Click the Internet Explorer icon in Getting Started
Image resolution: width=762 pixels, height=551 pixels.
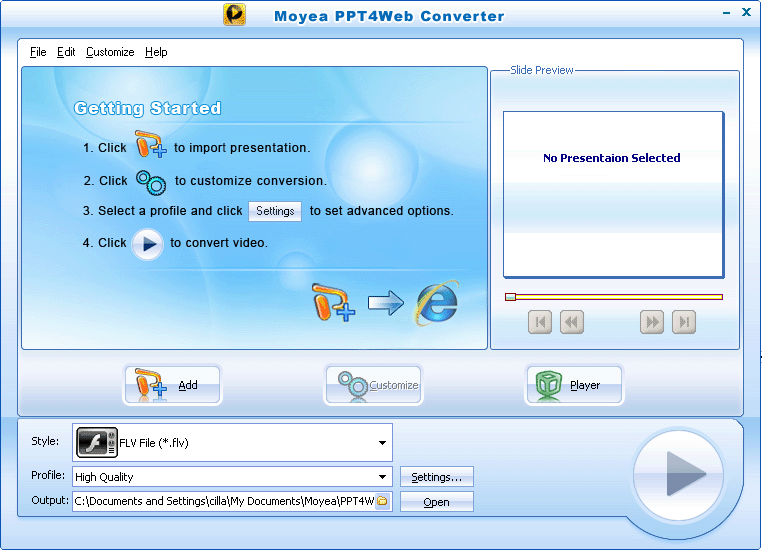tap(437, 303)
